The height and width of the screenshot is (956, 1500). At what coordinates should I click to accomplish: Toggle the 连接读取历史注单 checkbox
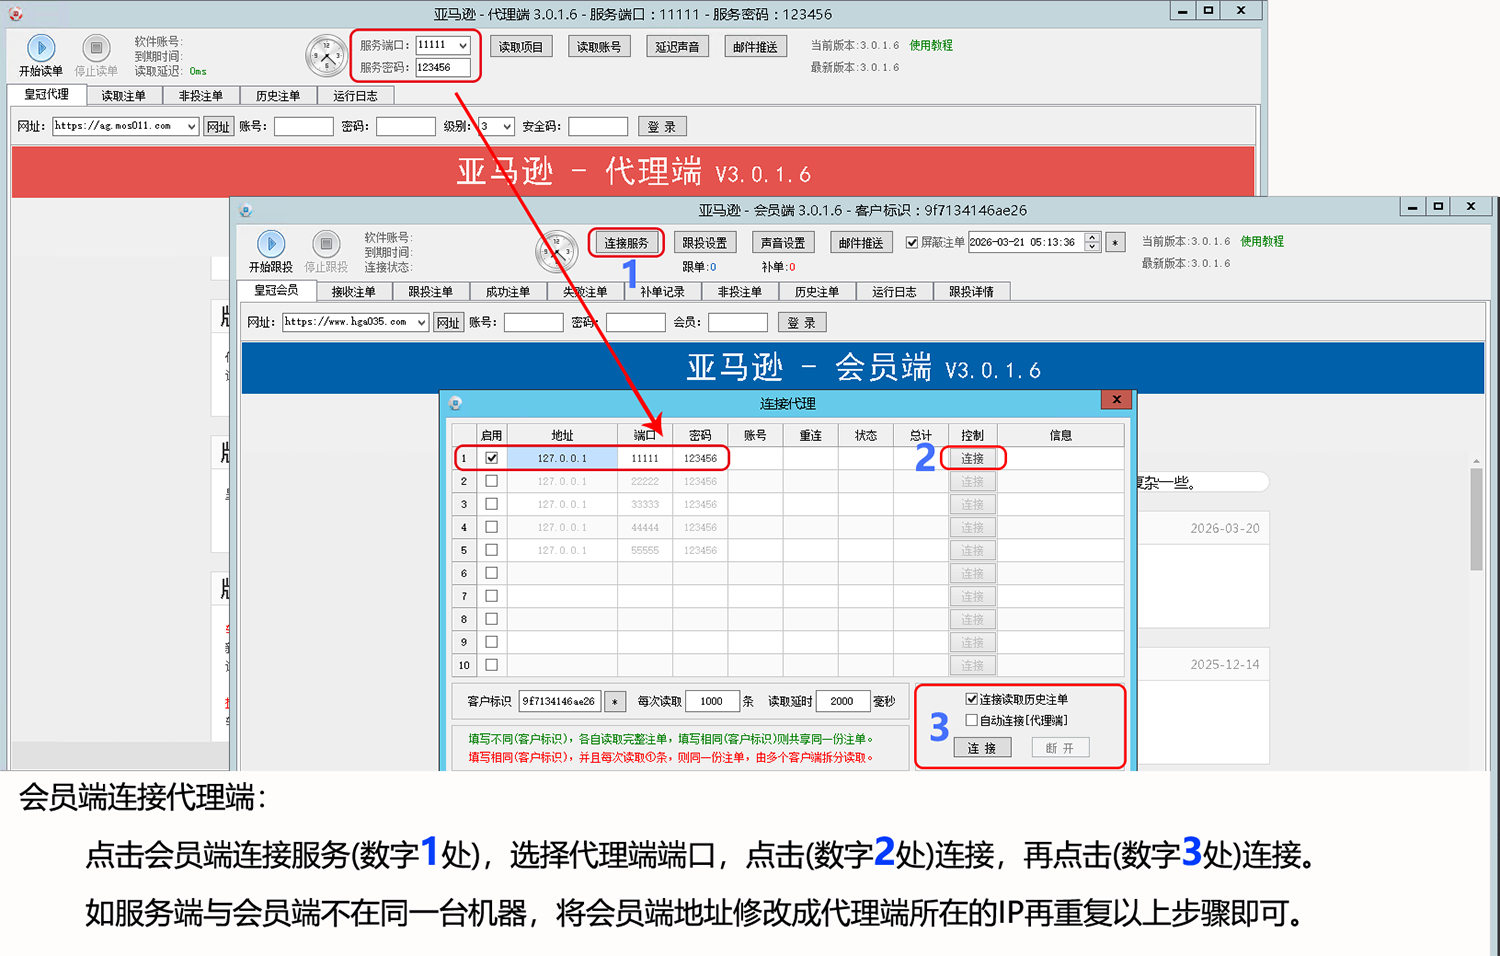971,699
